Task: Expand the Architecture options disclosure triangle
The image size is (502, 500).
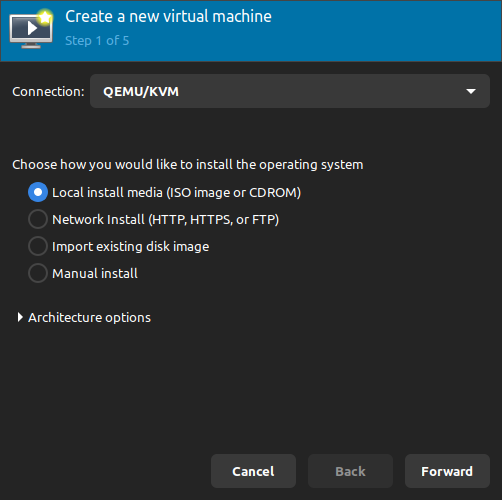Action: click(x=20, y=317)
